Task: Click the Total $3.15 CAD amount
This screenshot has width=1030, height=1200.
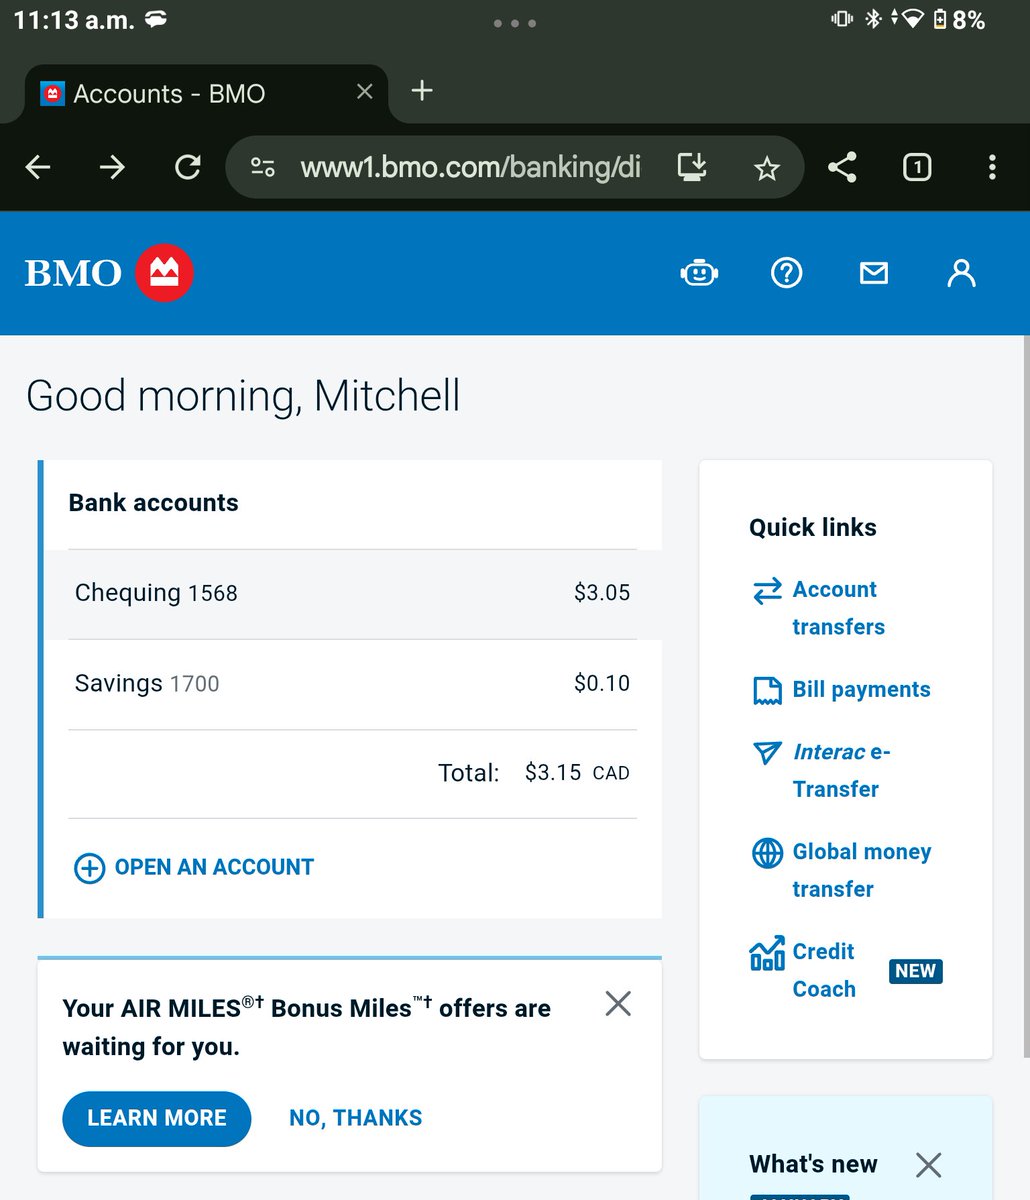Action: point(577,773)
